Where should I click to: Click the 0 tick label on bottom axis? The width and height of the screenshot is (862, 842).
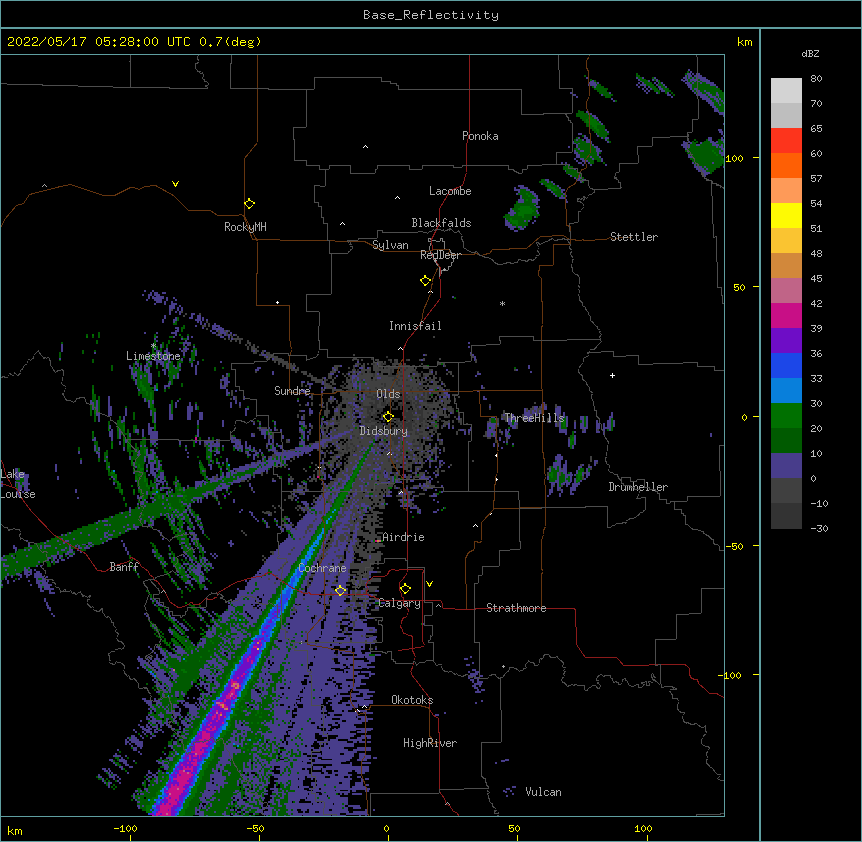386,828
